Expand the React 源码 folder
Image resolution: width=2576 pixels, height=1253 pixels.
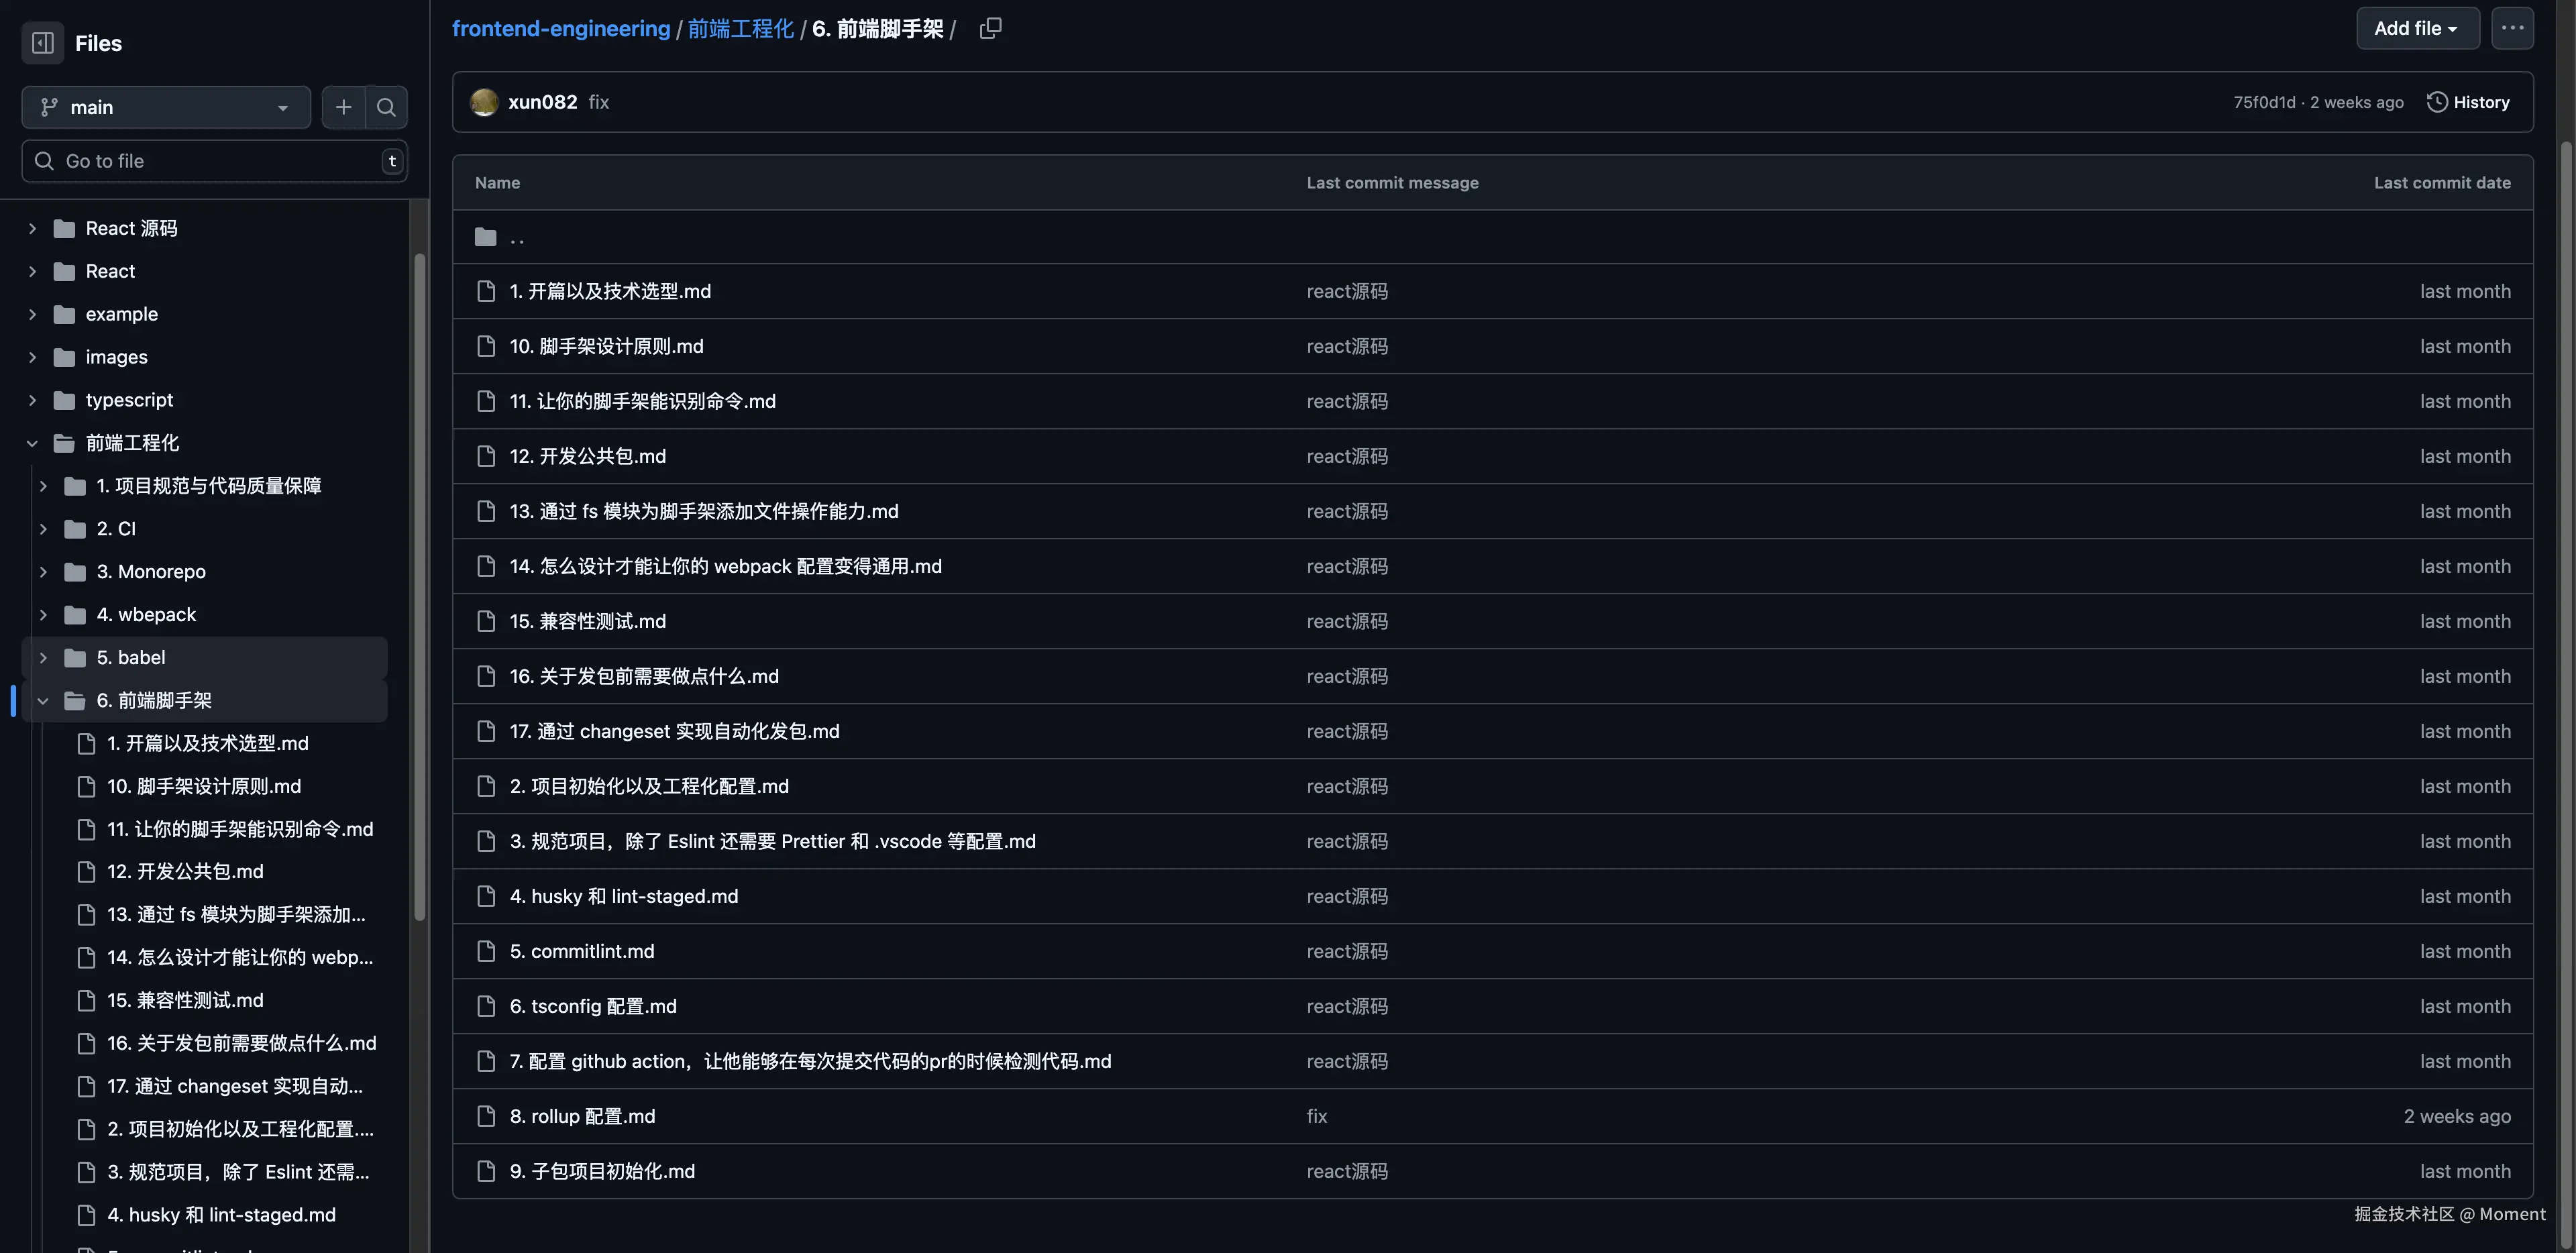click(x=32, y=229)
